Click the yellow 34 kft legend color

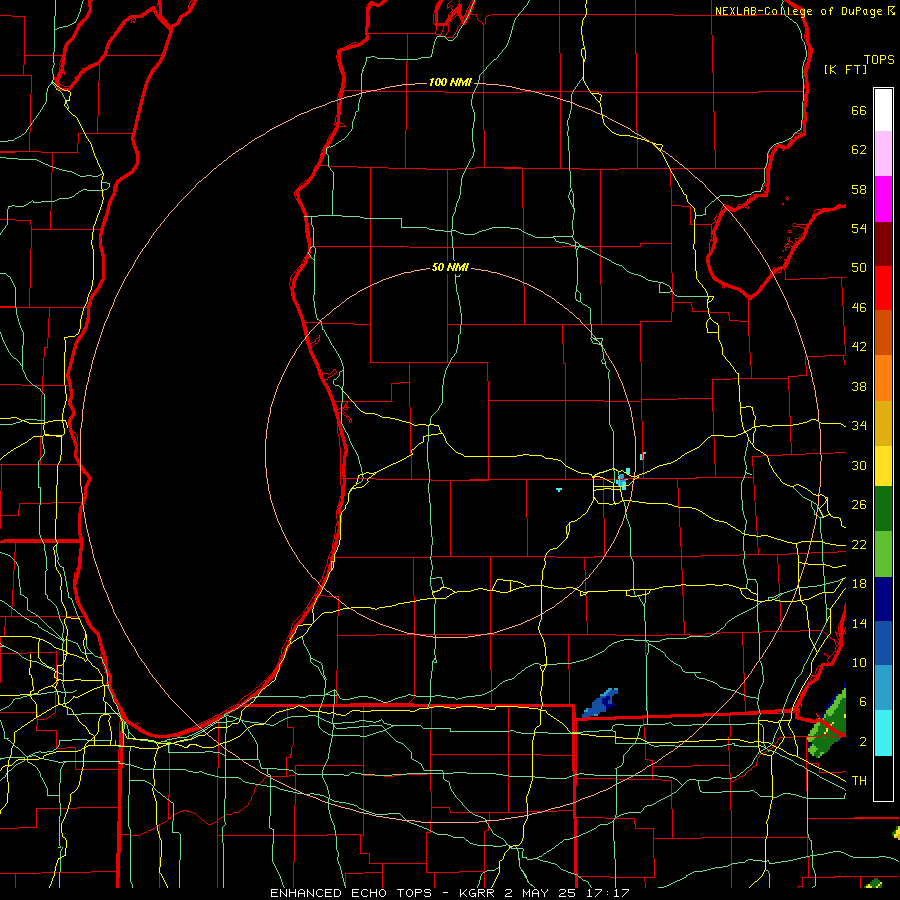[883, 465]
